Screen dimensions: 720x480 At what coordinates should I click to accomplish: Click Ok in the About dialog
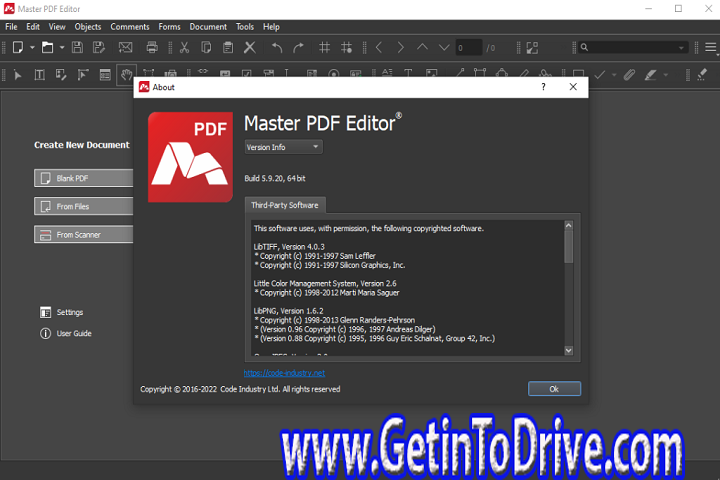coord(554,389)
